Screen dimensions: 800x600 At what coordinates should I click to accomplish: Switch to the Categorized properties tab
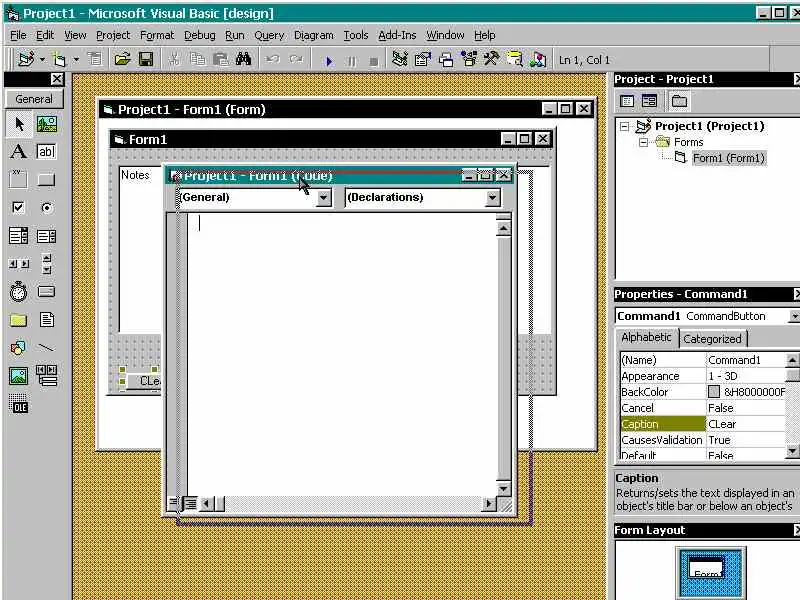[x=712, y=339]
